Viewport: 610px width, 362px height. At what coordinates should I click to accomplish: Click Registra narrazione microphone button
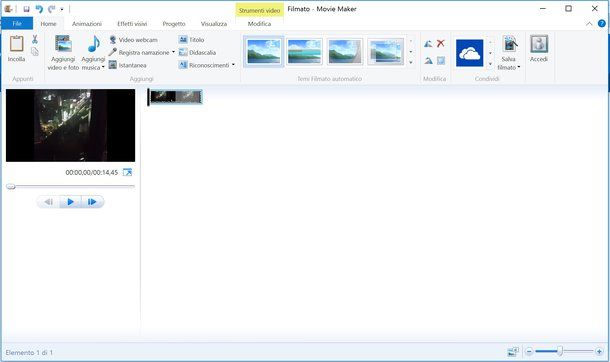coord(139,52)
